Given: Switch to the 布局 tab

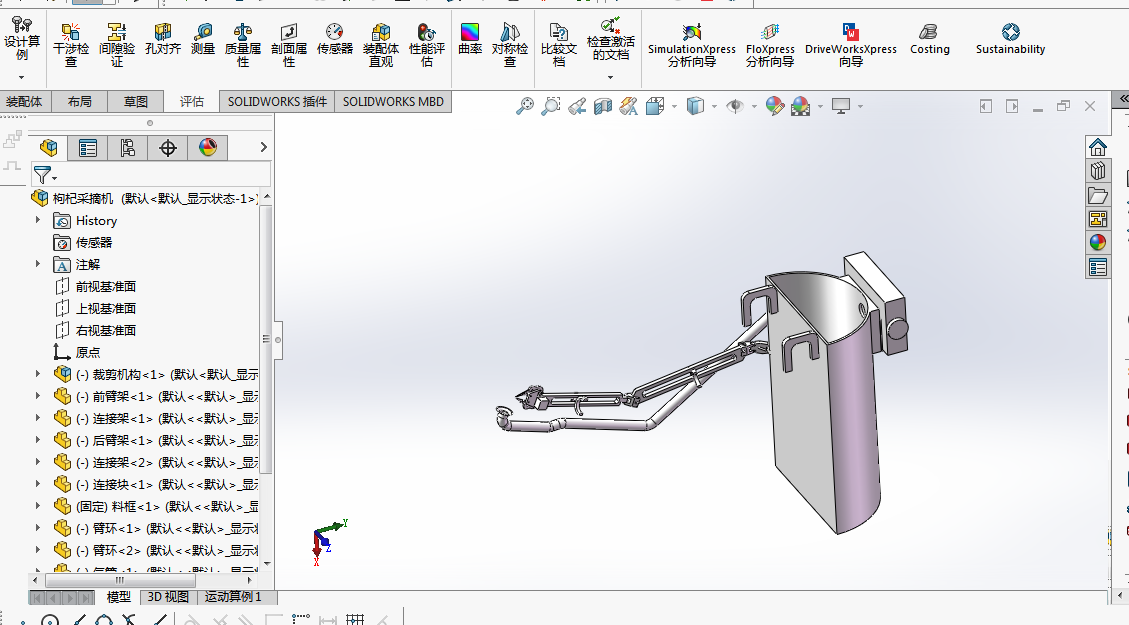Looking at the screenshot, I should click(x=80, y=102).
